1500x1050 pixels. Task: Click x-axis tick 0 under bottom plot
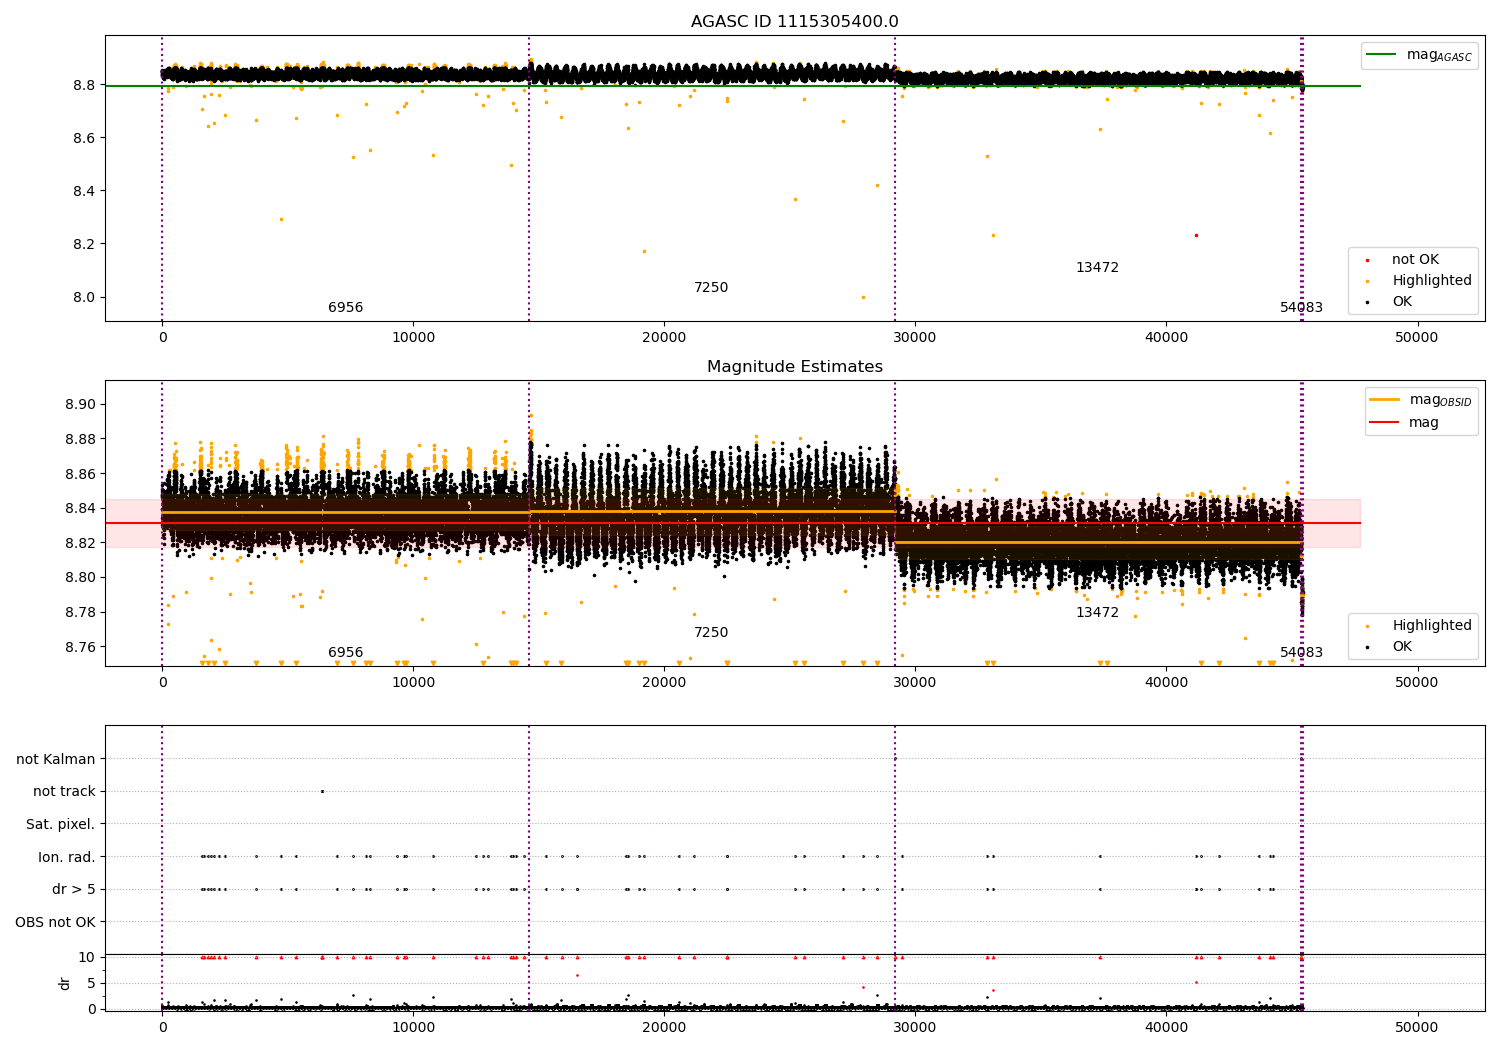(162, 1027)
